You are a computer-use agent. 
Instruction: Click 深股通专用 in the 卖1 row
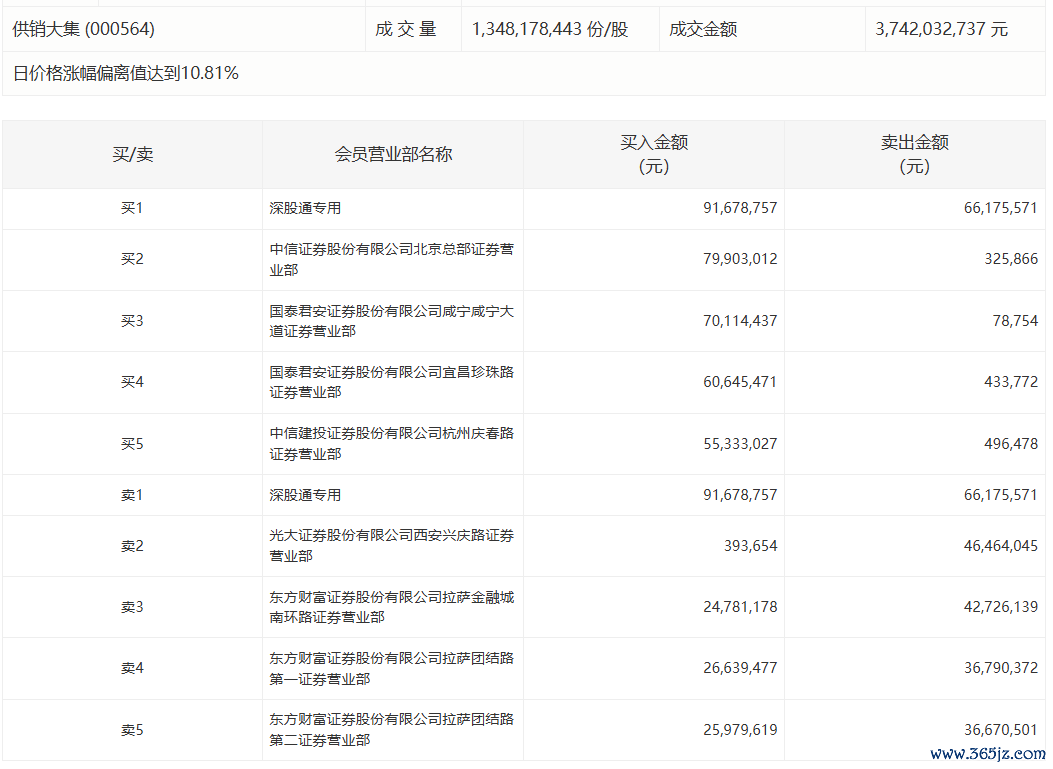305,495
